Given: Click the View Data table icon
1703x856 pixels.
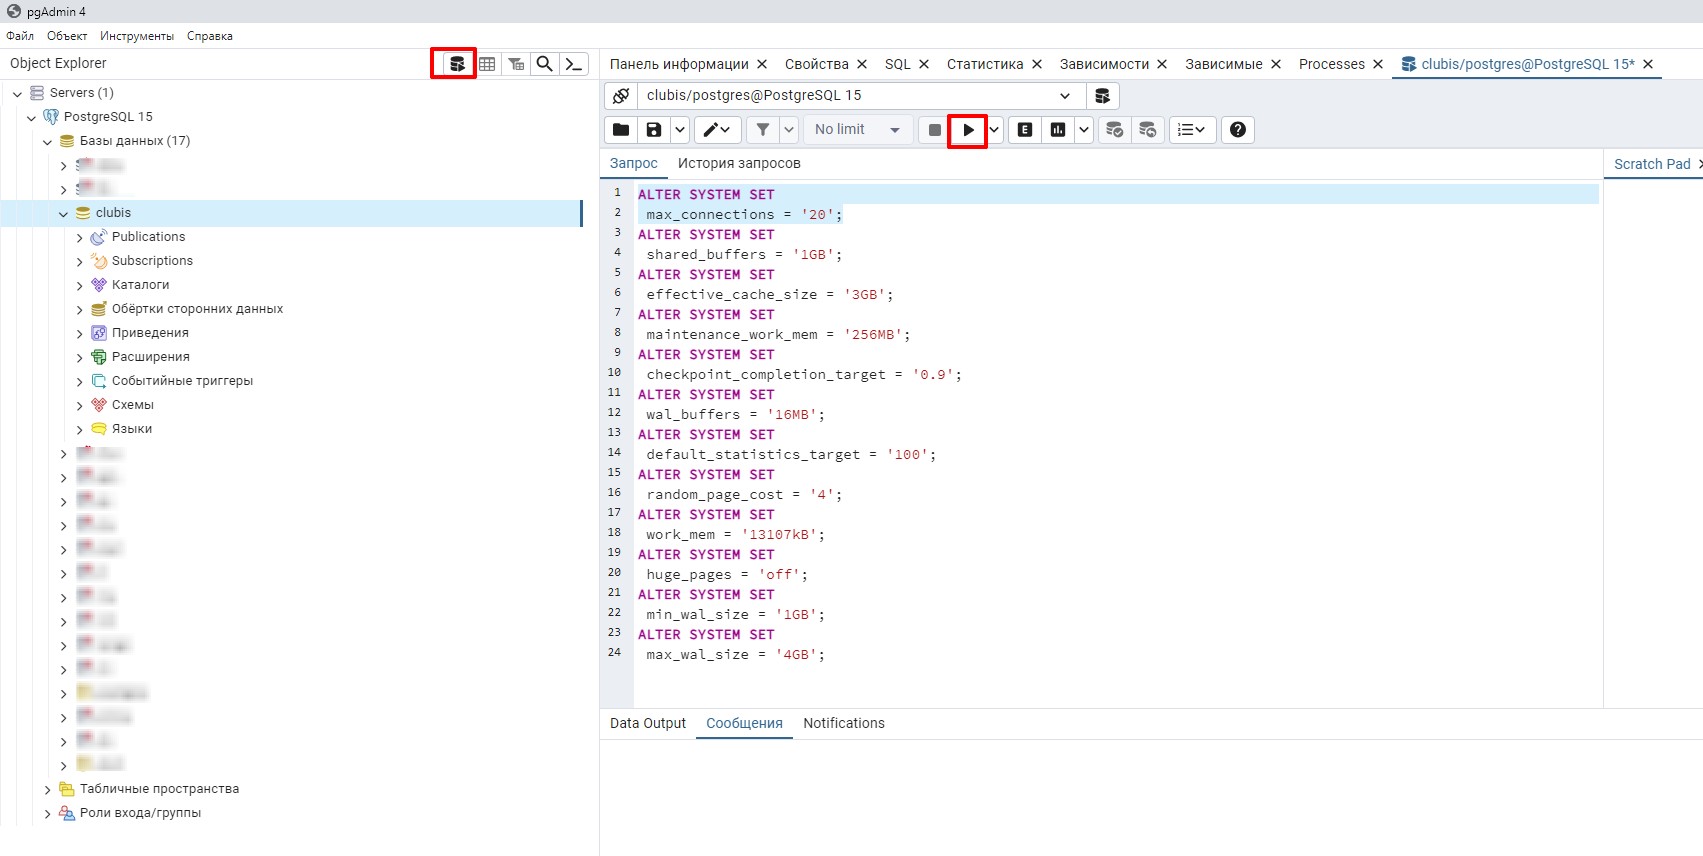Looking at the screenshot, I should coord(487,64).
